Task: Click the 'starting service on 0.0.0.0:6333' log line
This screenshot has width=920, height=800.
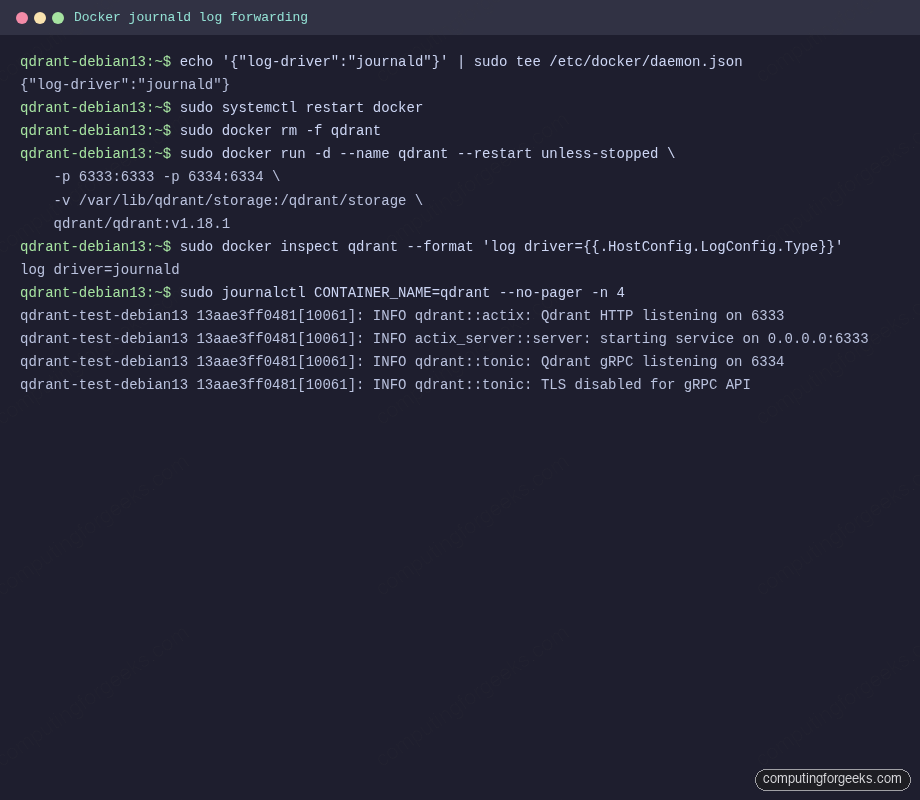Action: (444, 339)
